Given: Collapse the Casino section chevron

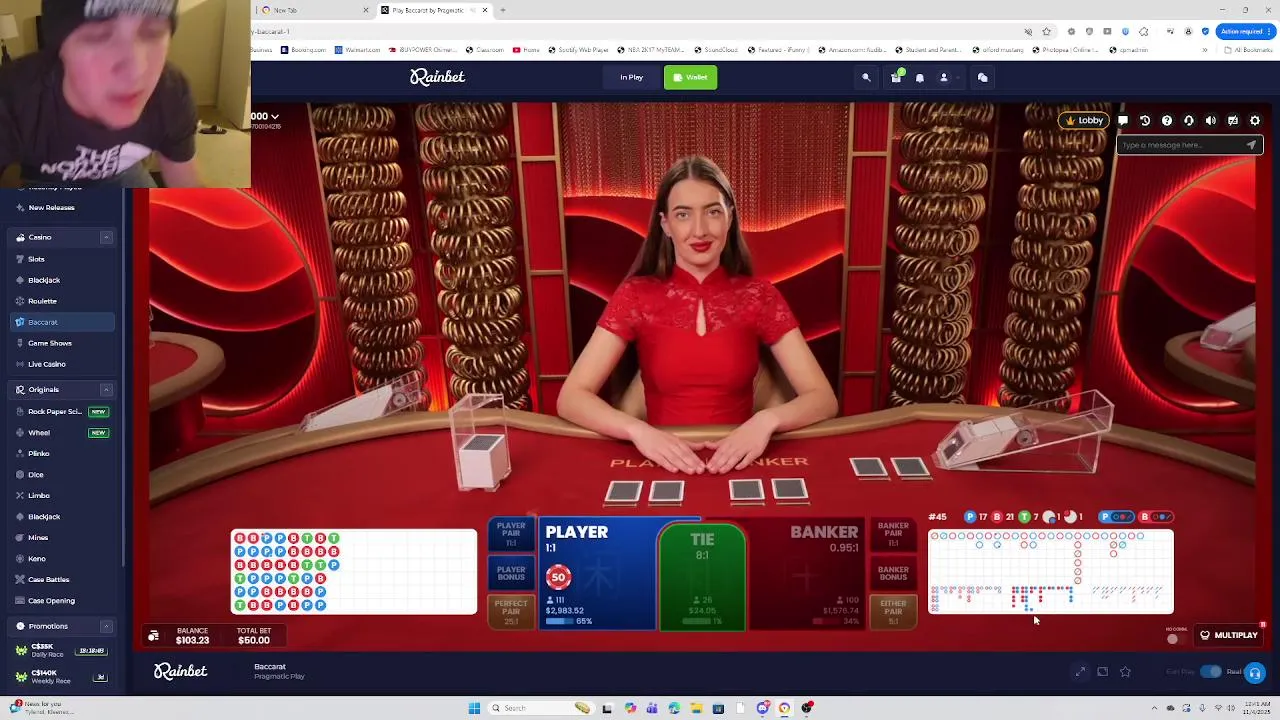Looking at the screenshot, I should click(x=106, y=237).
